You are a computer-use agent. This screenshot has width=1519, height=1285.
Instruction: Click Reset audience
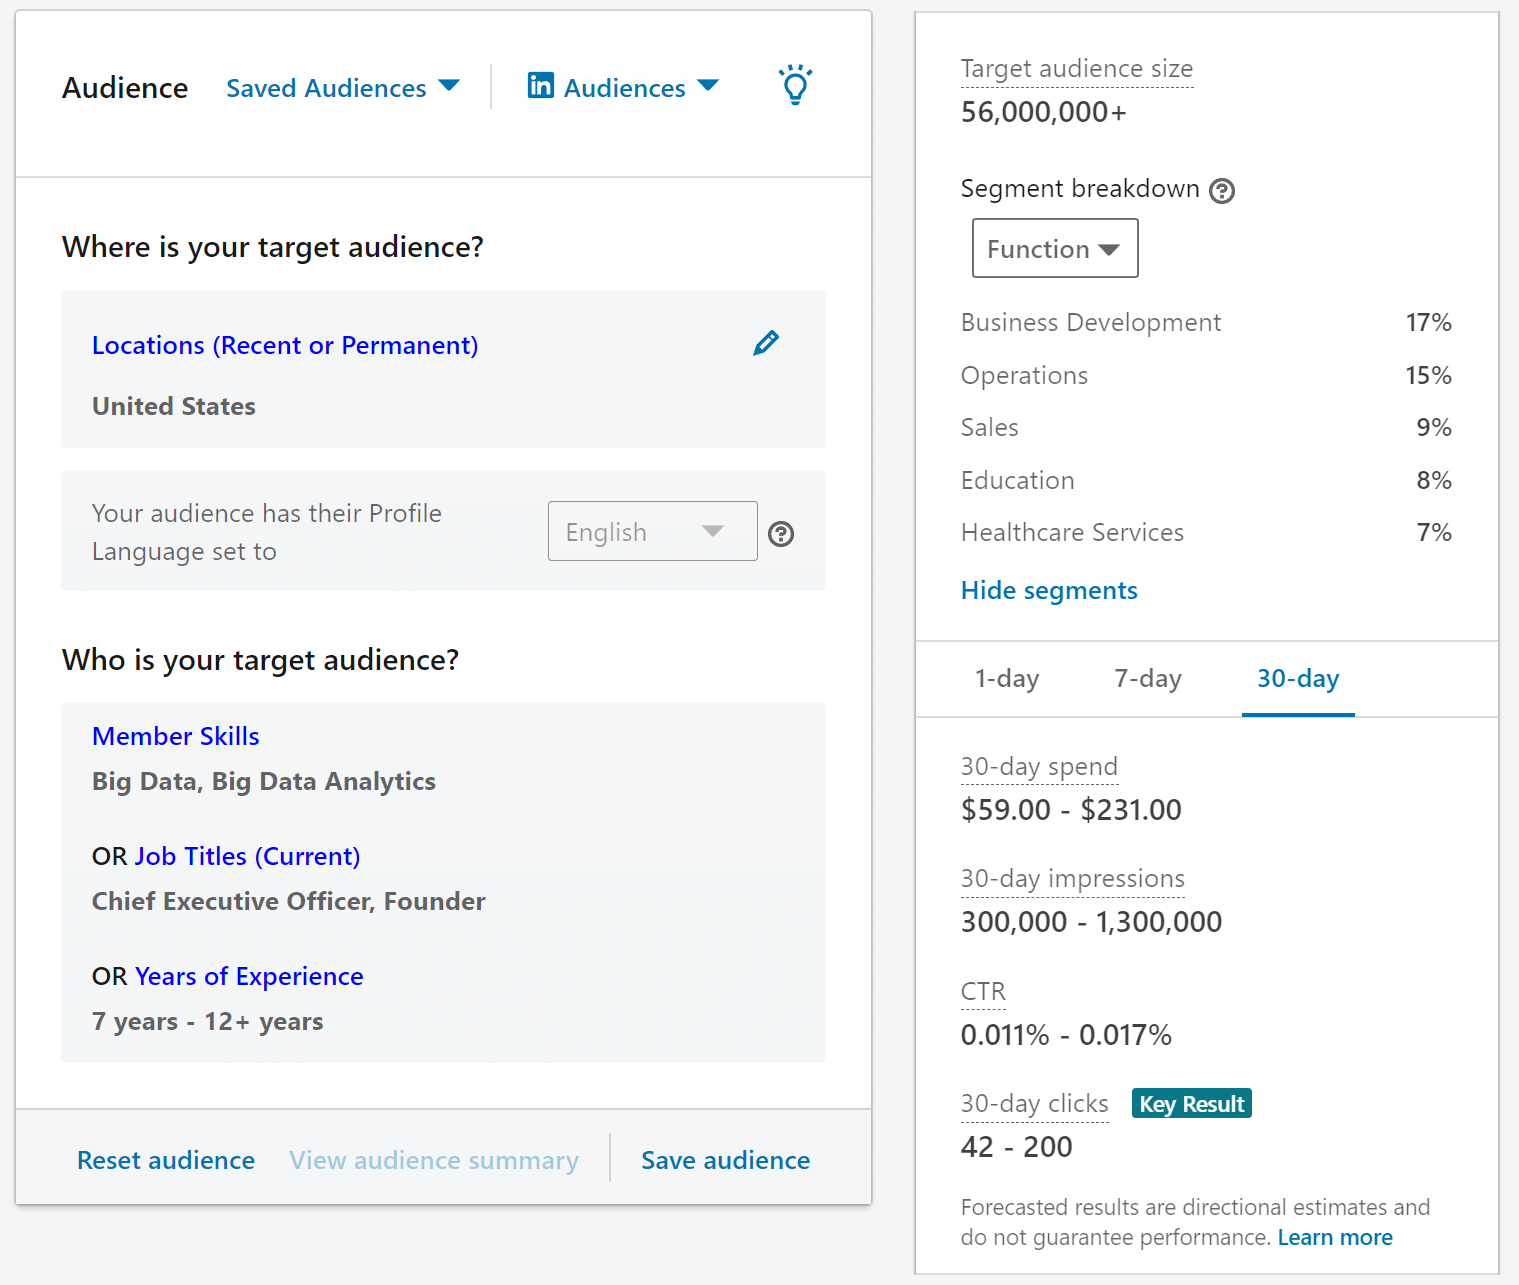pyautogui.click(x=165, y=1160)
